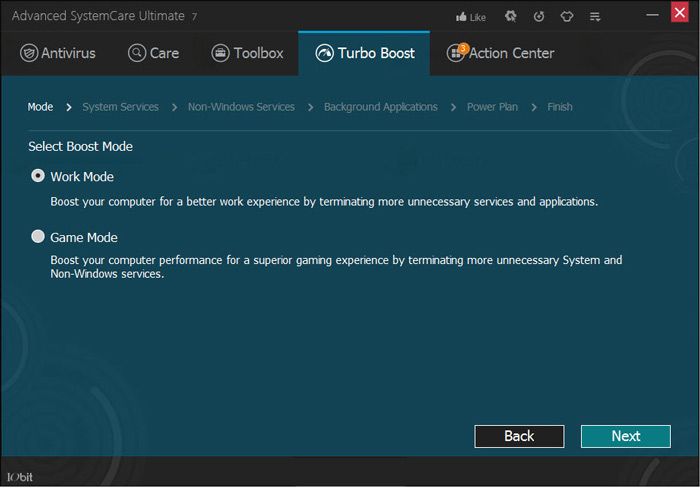Click the Game Mode label text
This screenshot has height=487, width=700.
[84, 237]
